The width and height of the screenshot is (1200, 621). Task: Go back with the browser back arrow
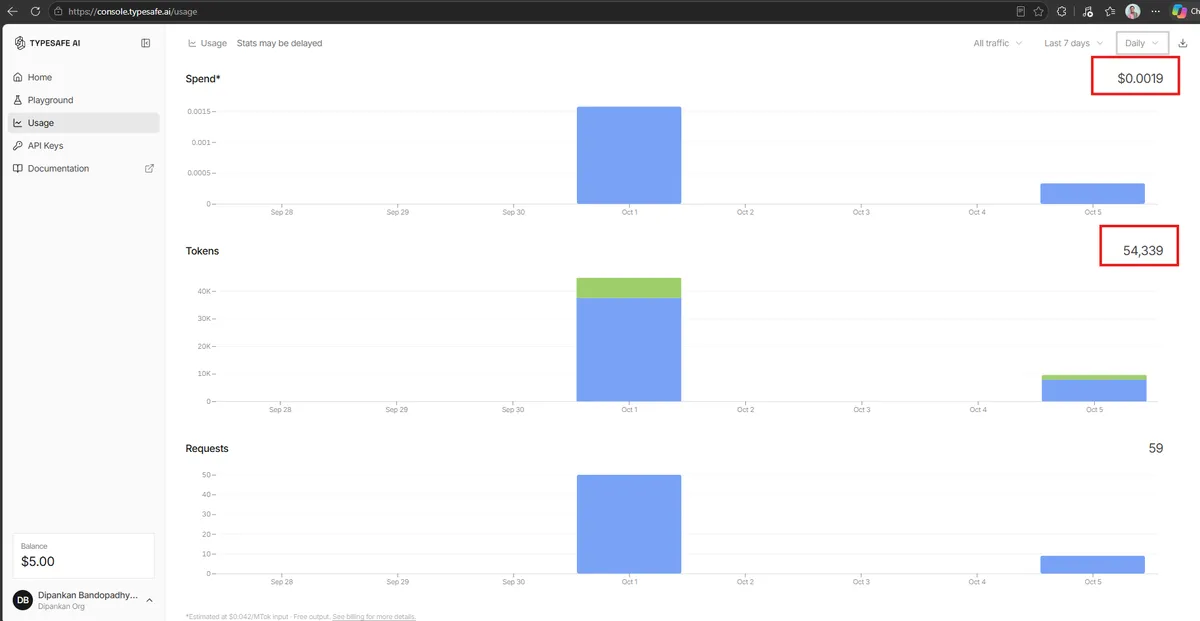pyautogui.click(x=12, y=11)
